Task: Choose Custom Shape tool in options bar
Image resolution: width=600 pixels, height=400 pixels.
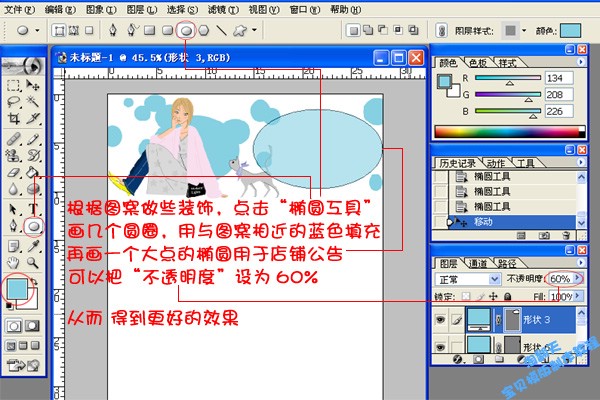Action: (240, 30)
